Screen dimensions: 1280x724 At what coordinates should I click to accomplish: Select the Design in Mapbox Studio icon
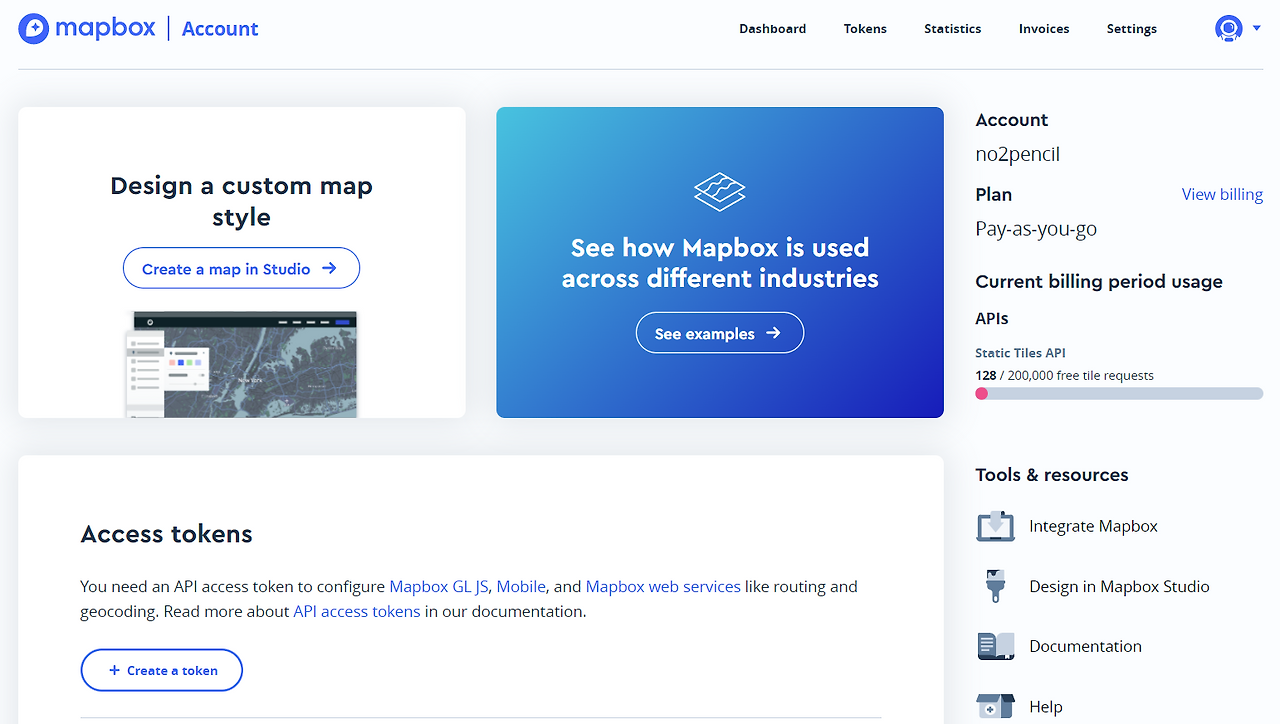tap(995, 586)
